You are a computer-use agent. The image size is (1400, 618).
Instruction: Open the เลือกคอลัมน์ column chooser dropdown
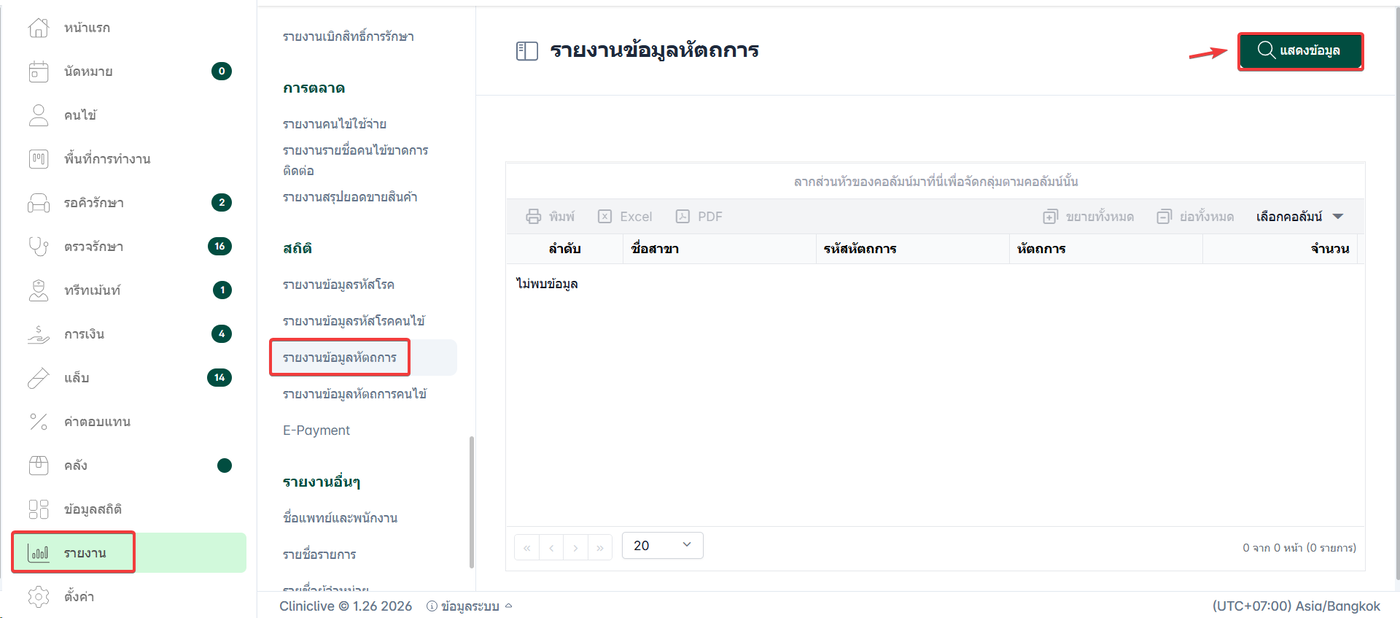coord(1299,216)
